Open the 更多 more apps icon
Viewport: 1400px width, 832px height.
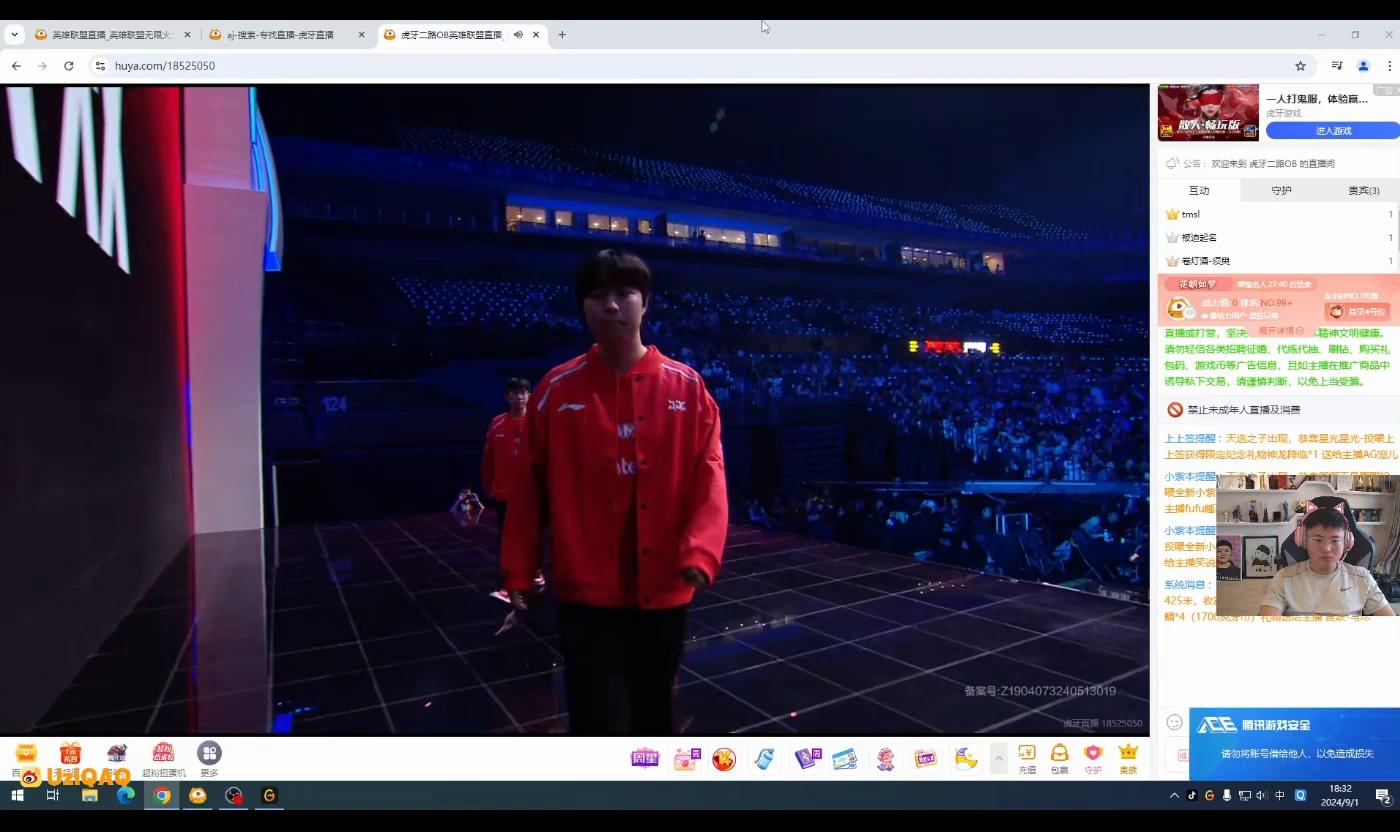tap(209, 759)
